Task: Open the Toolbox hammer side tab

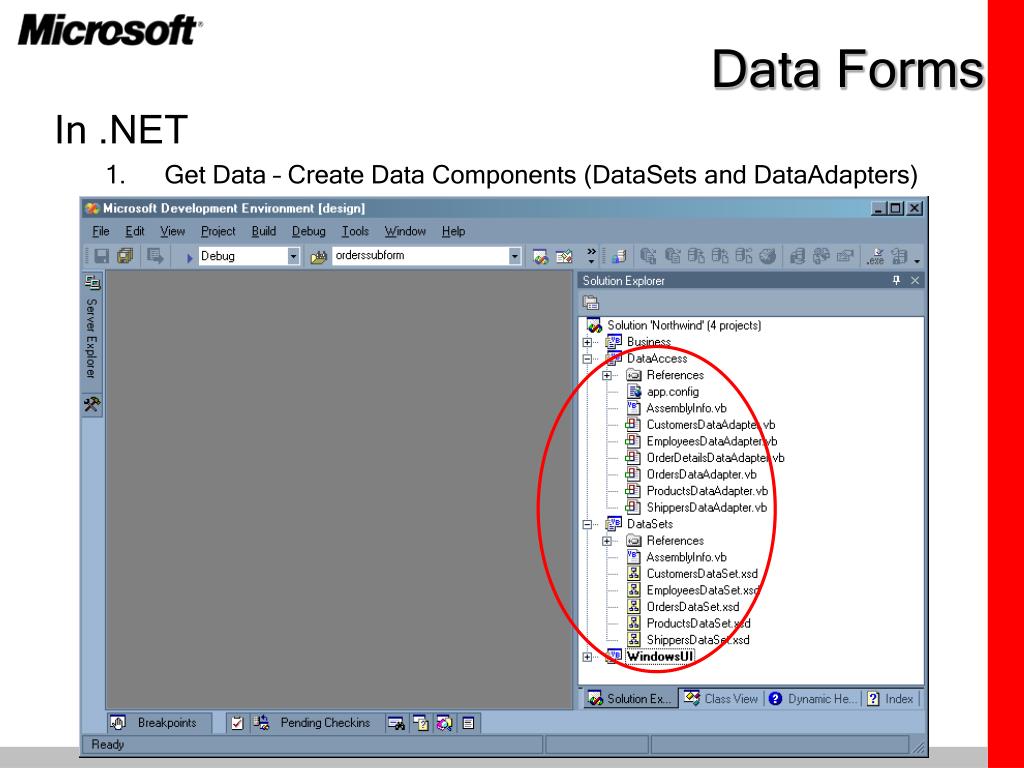Action: coord(91,404)
